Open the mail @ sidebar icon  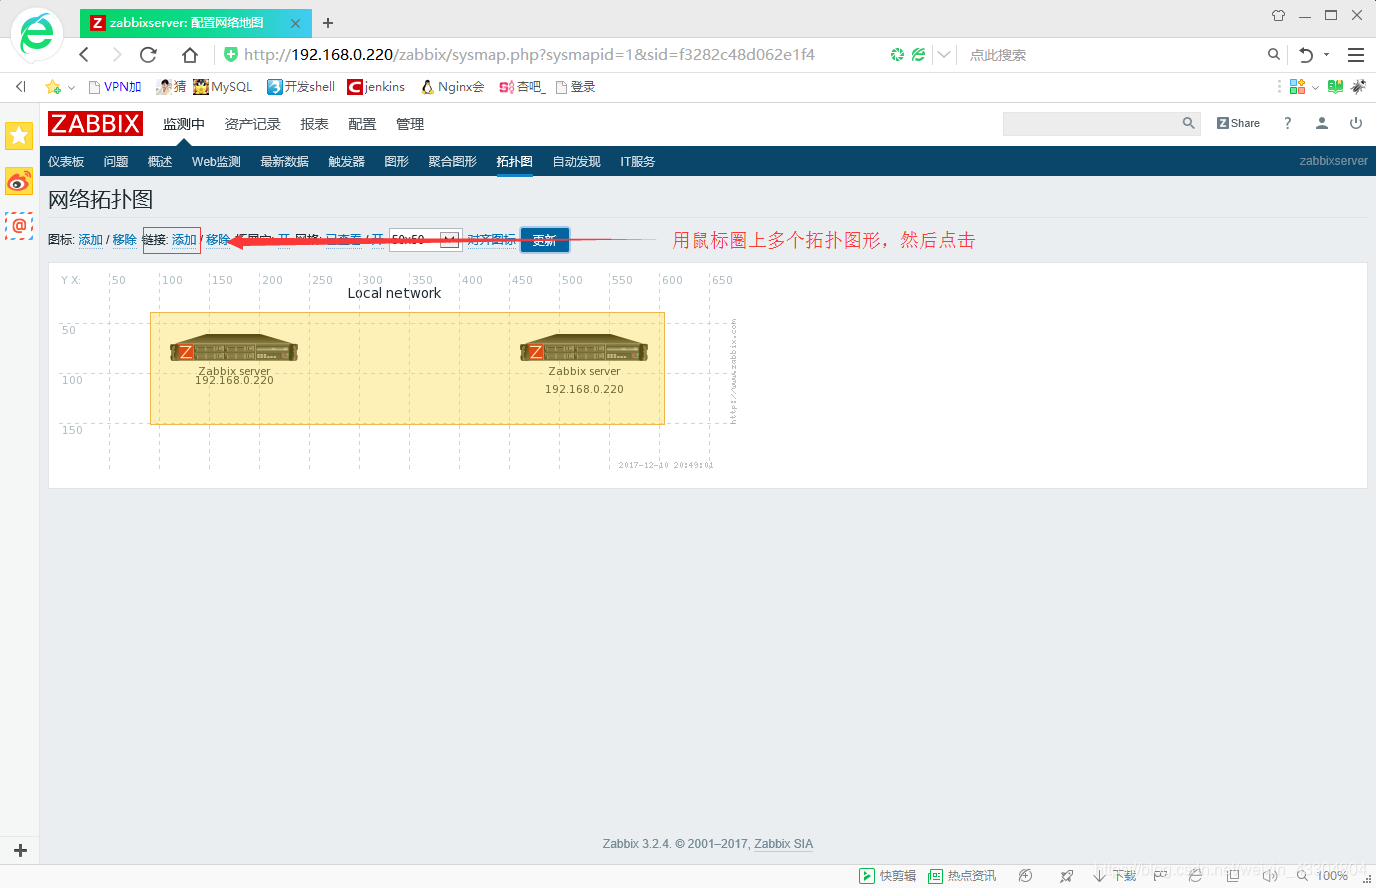(x=19, y=226)
